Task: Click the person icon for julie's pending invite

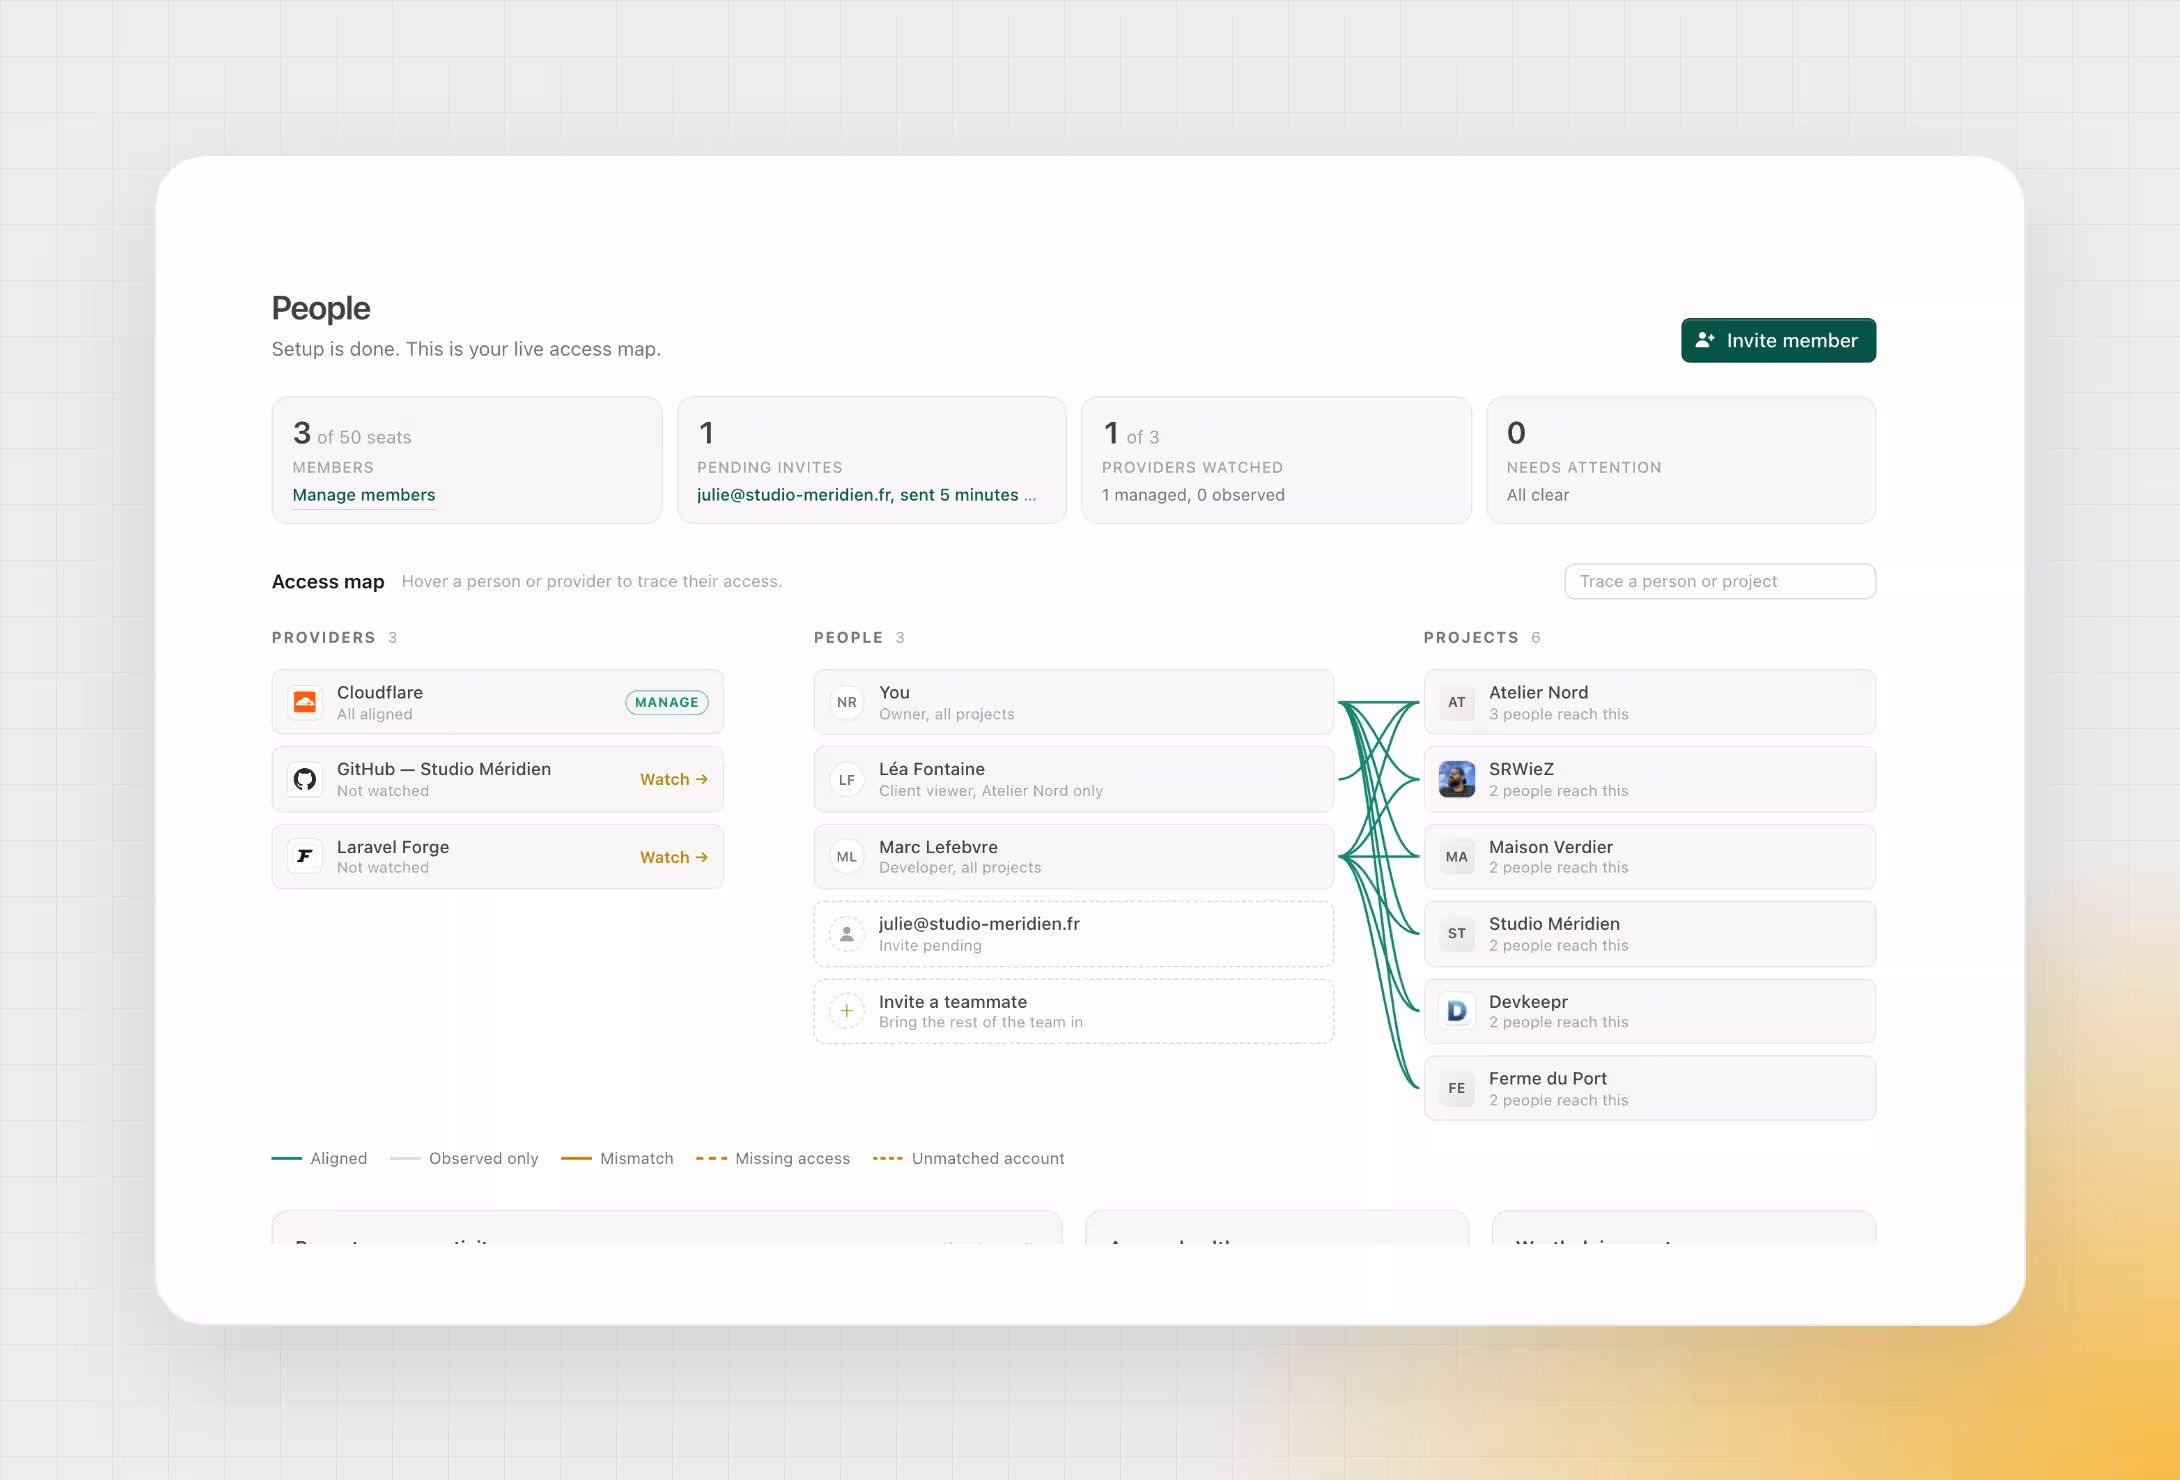Action: (847, 934)
